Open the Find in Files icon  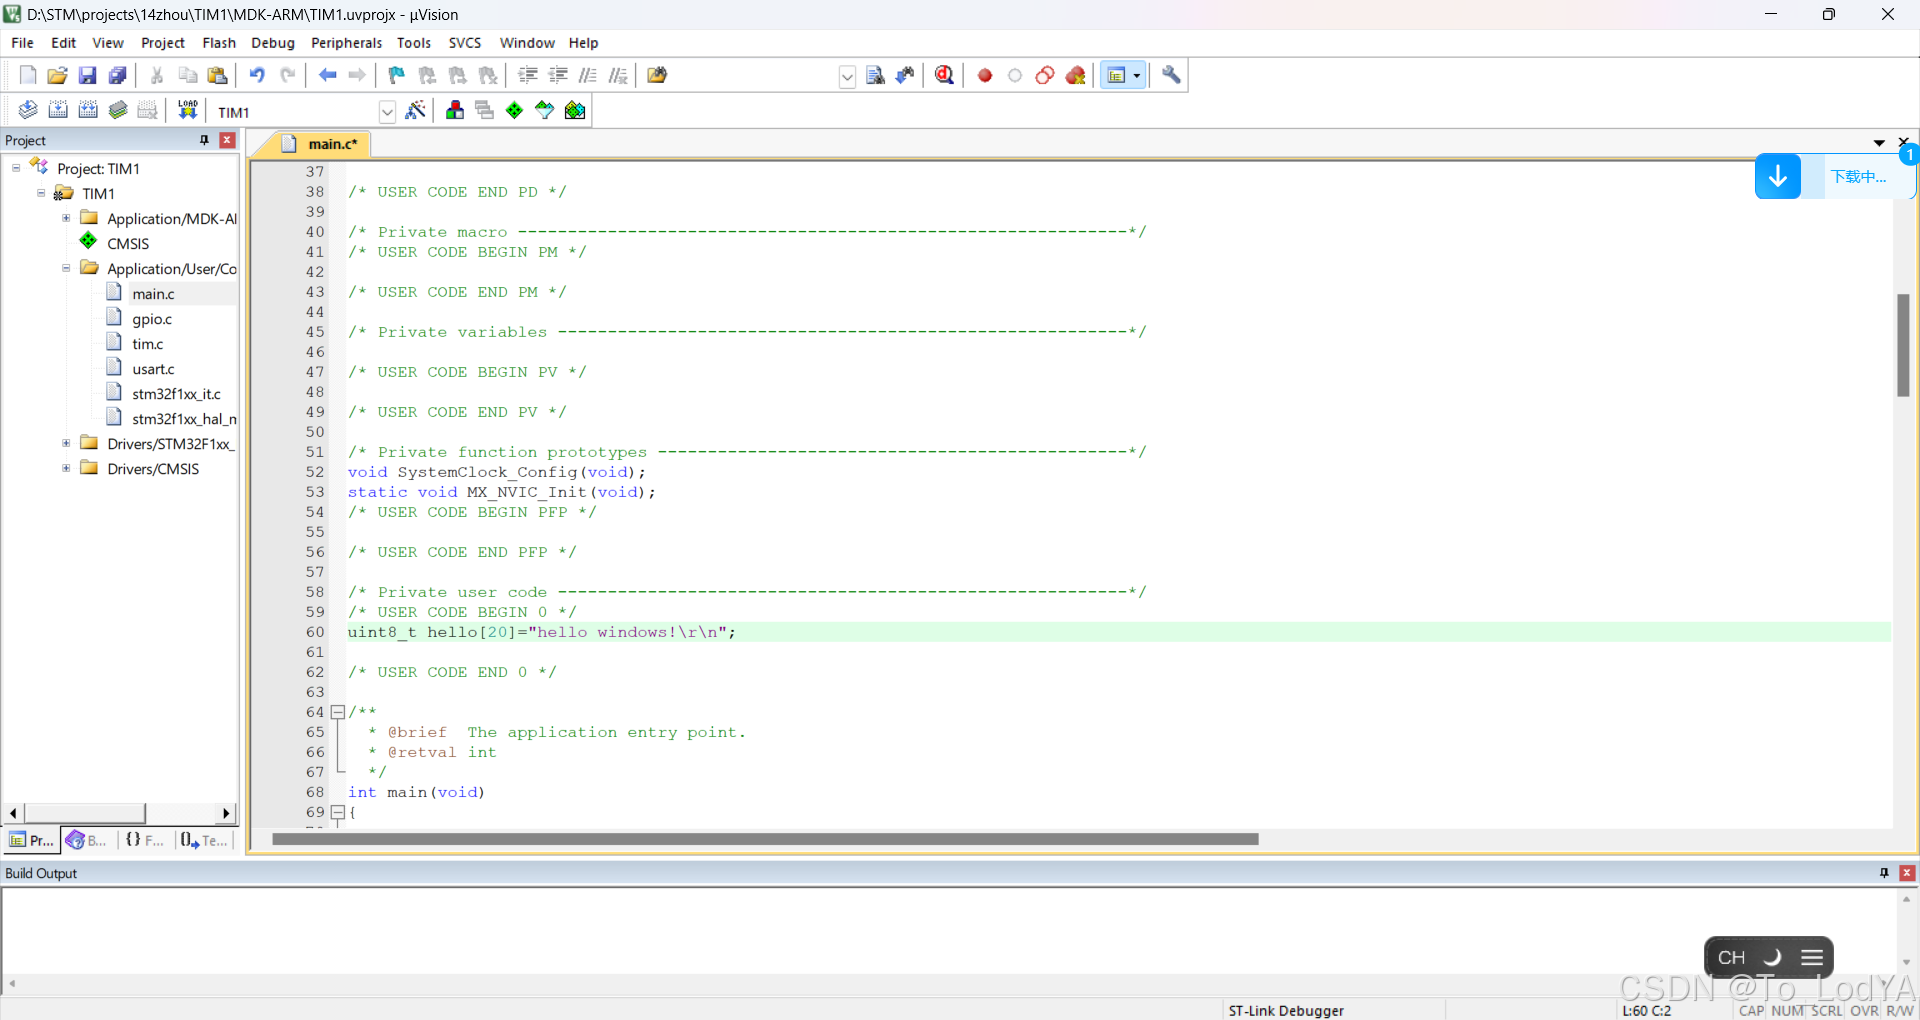[657, 75]
